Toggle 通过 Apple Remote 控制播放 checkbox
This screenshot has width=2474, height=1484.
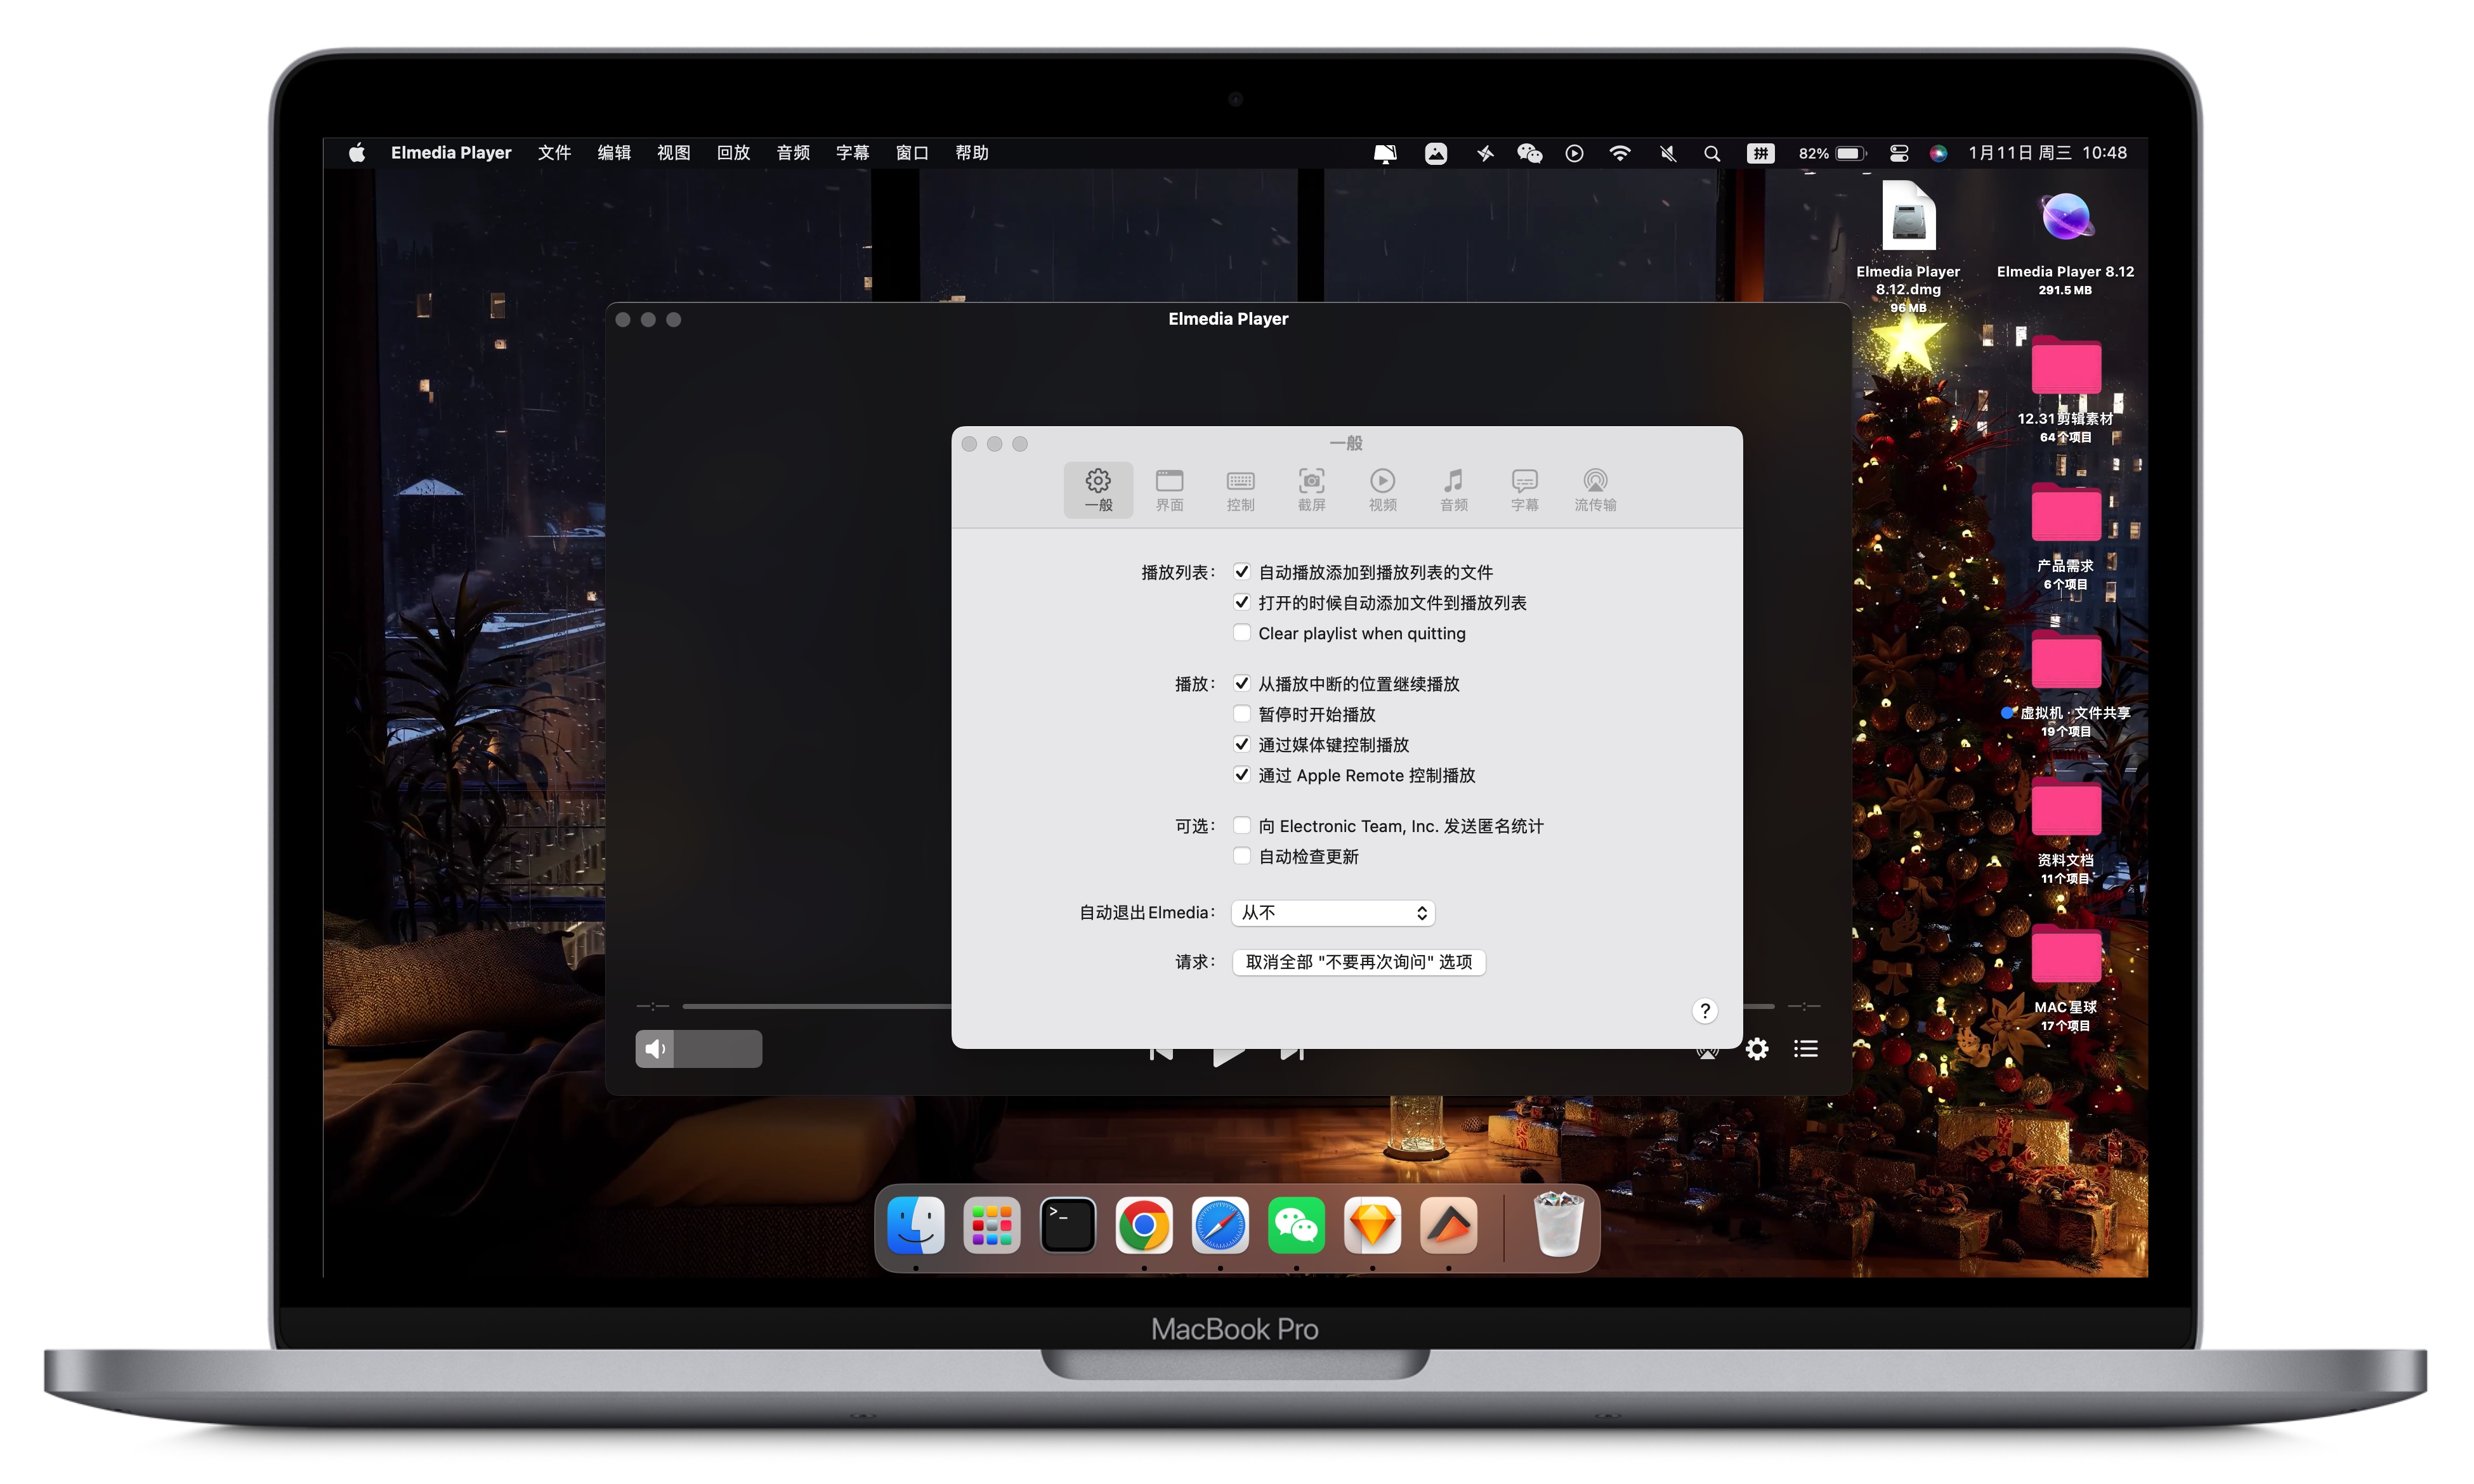1241,775
